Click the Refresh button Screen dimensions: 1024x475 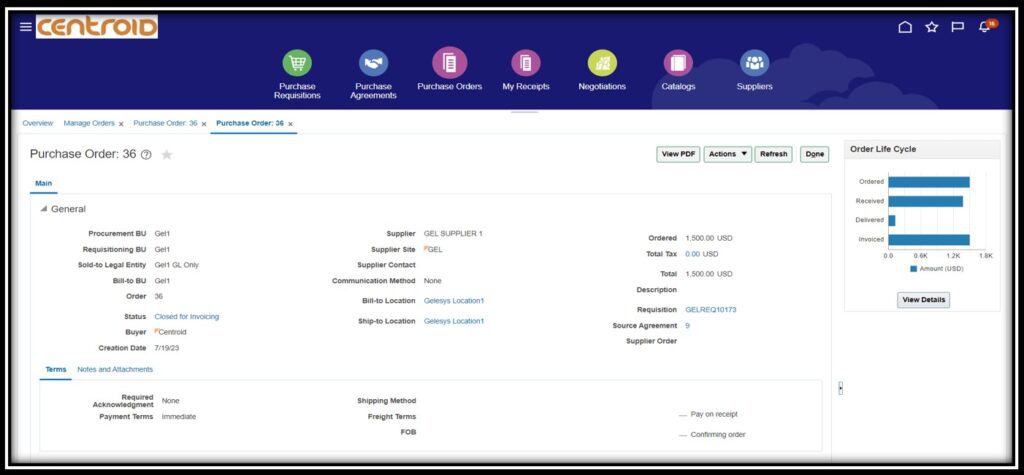coord(774,154)
